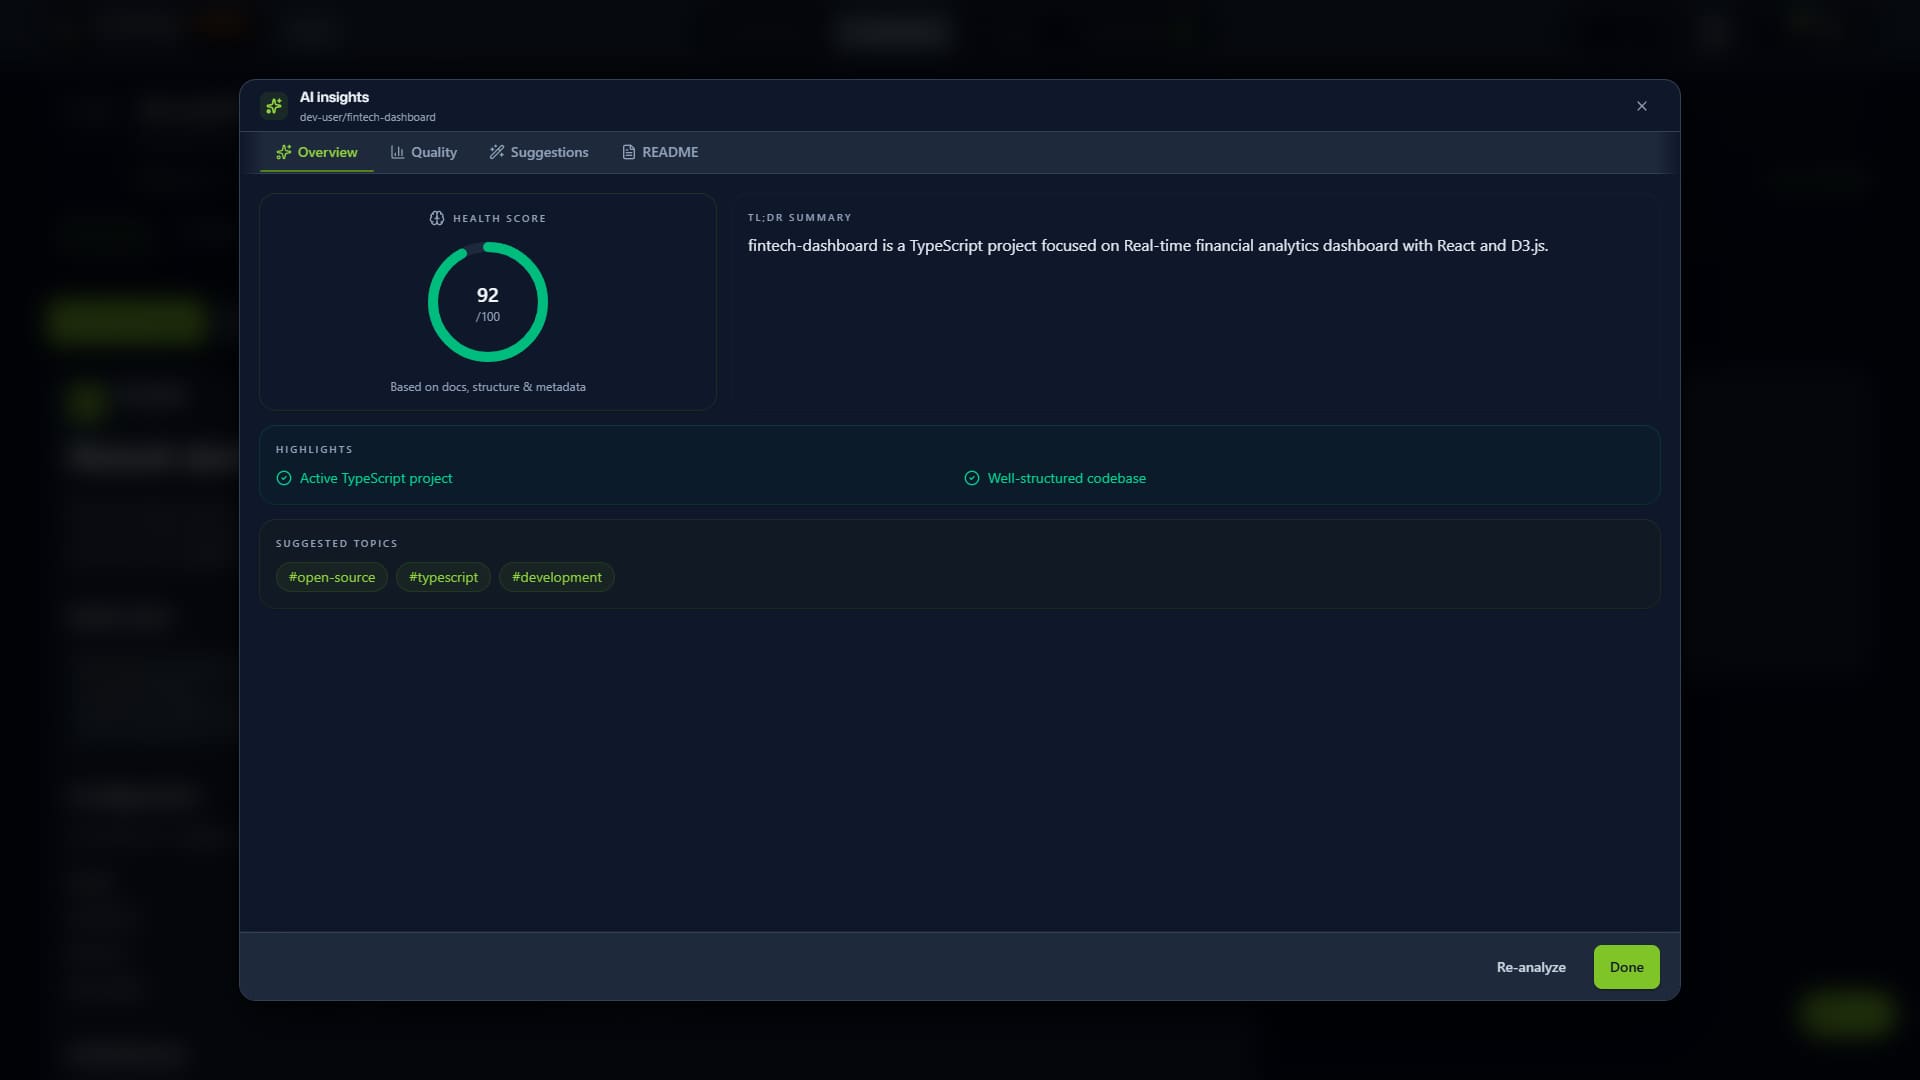This screenshot has width=1920, height=1080.
Task: Close the AI insights dialog
Action: point(1642,106)
